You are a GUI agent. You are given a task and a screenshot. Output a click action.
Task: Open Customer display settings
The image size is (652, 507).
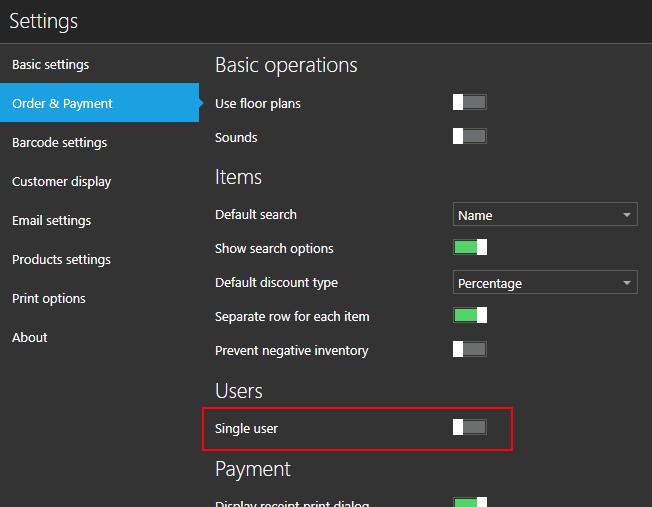pos(61,182)
